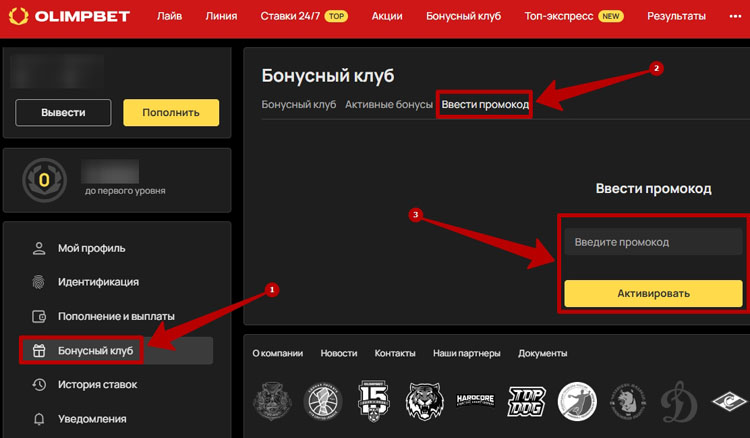Open the О компании footer link
Screen dimensions: 750x438
[x=277, y=353]
